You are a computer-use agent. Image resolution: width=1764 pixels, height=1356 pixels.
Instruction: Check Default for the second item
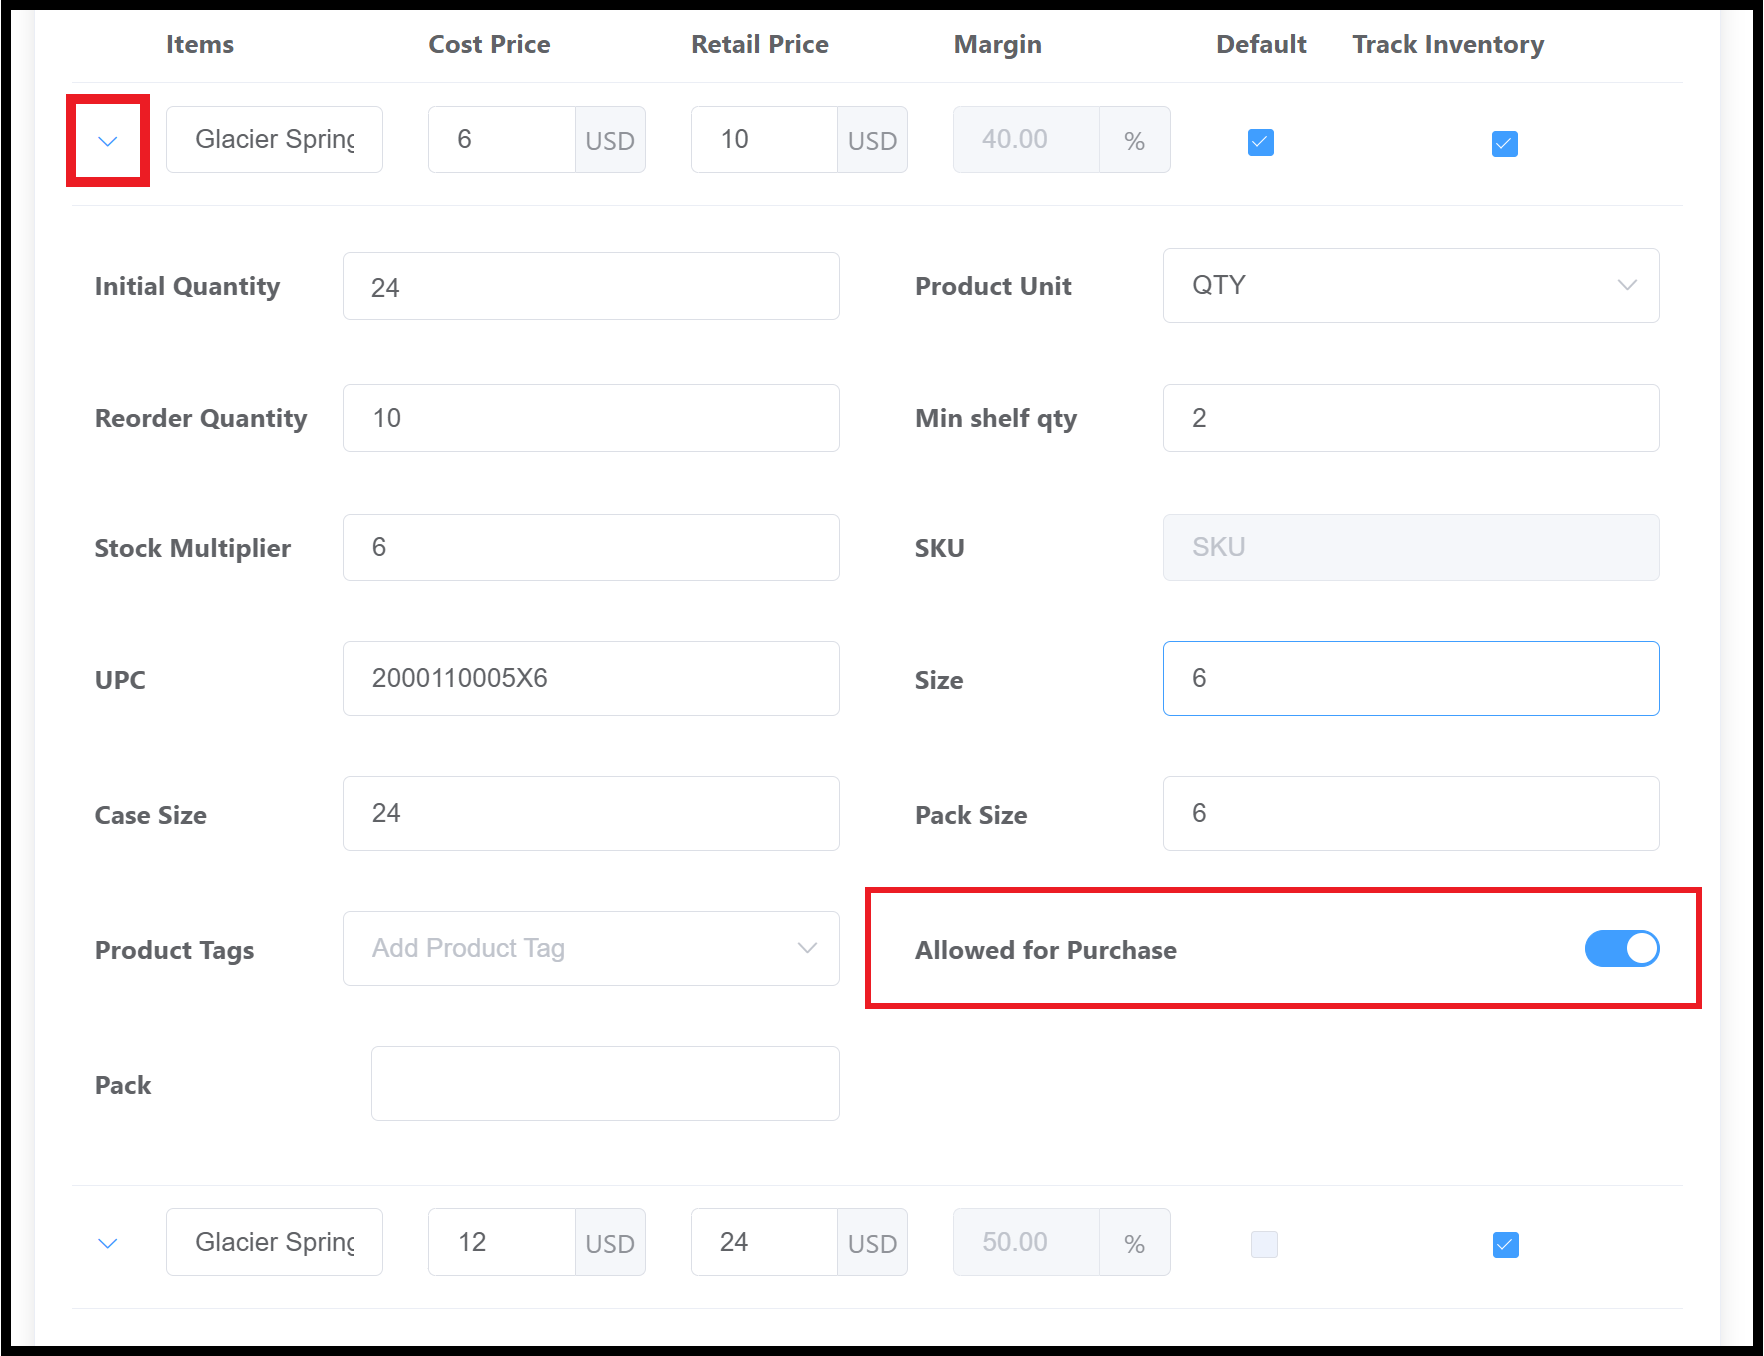click(x=1264, y=1244)
